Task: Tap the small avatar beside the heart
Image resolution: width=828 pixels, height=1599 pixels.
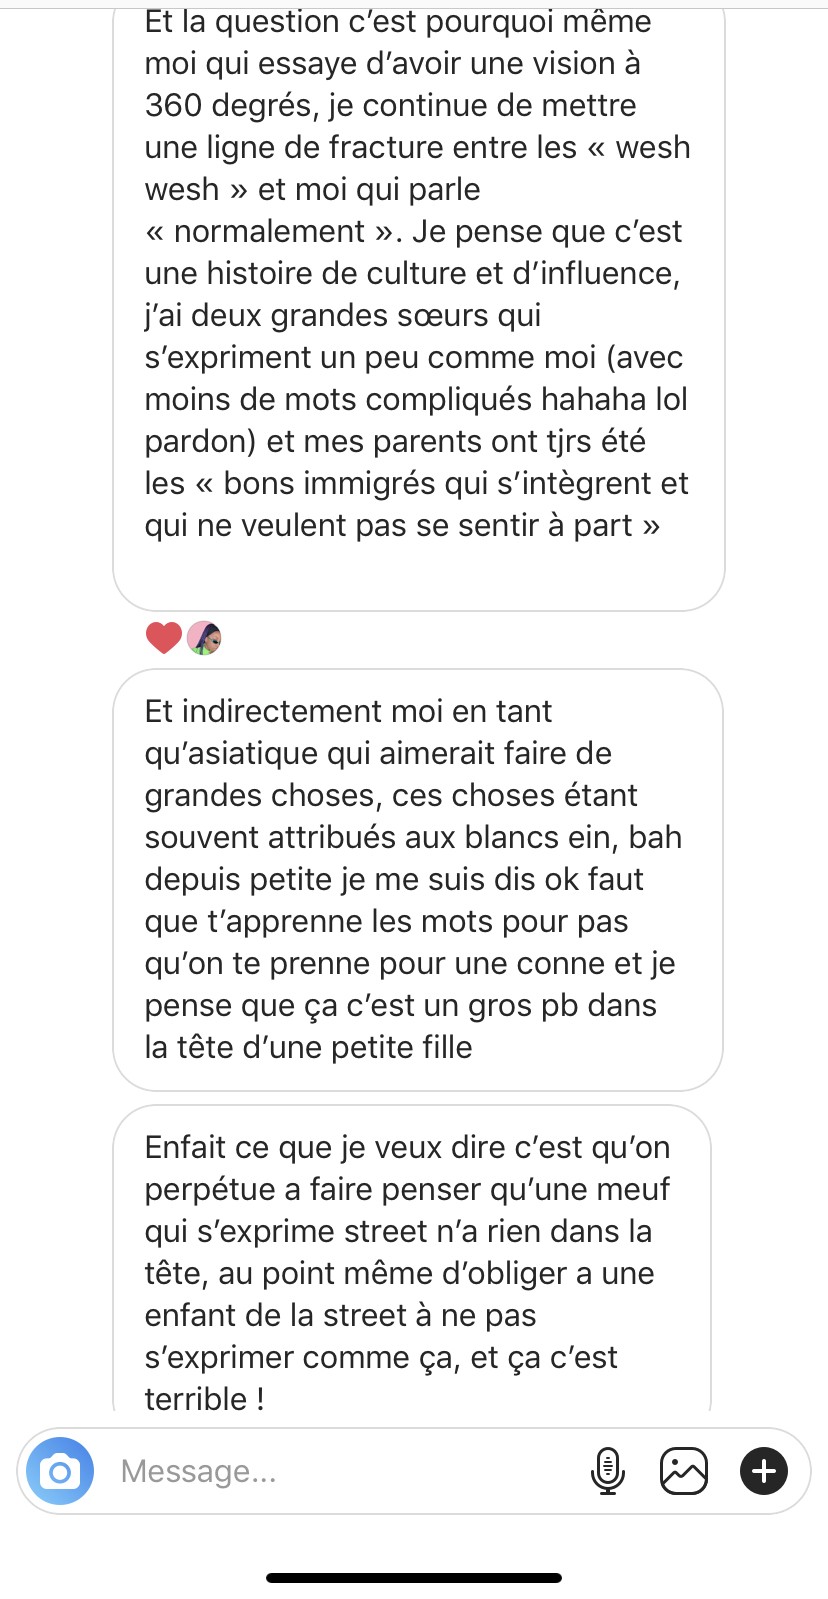Action: [x=204, y=637]
